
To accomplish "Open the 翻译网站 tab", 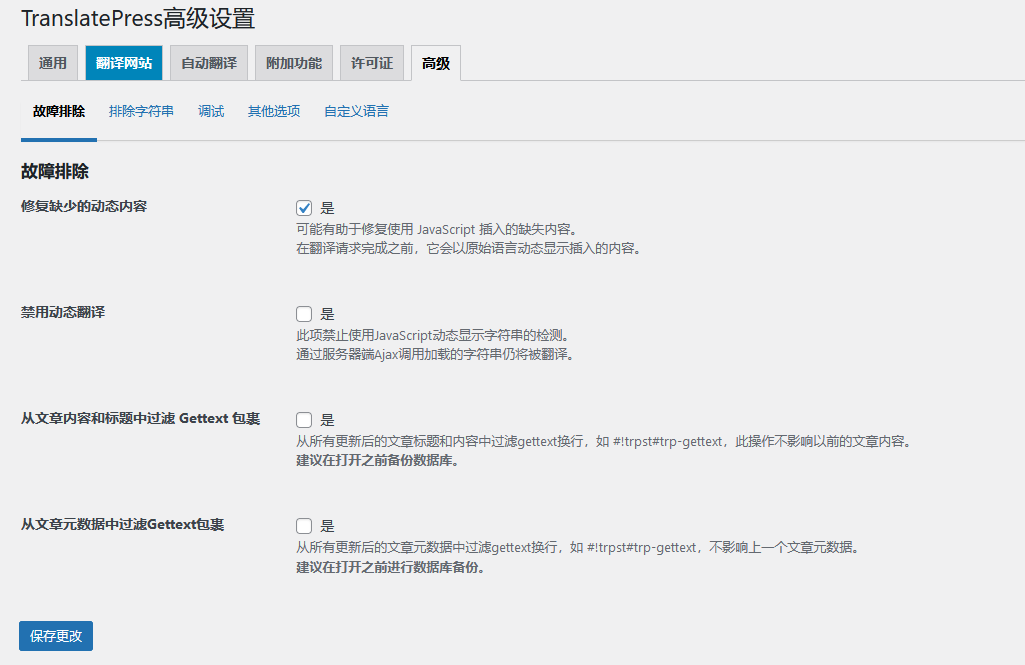I will pyautogui.click(x=123, y=62).
